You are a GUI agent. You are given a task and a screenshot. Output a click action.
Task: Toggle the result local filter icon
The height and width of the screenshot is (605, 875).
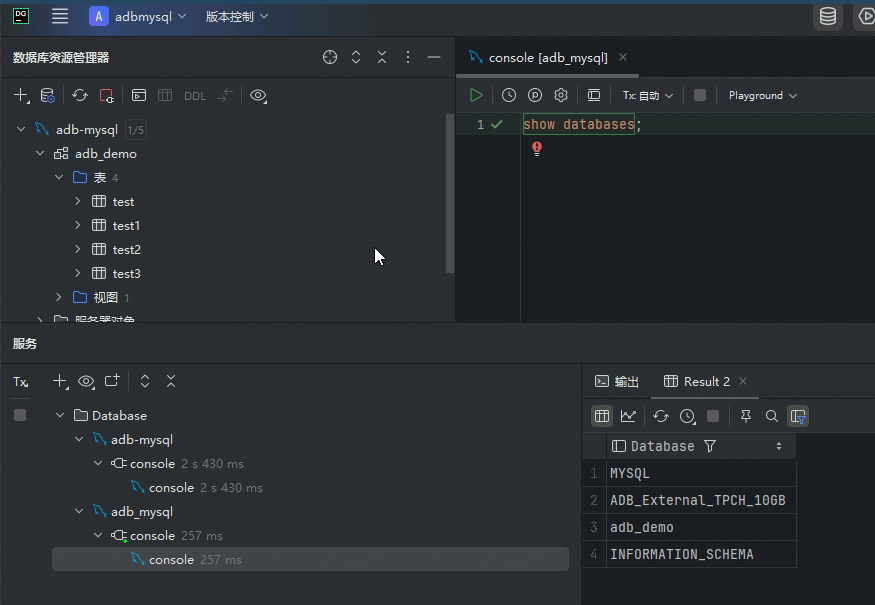[x=798, y=416]
